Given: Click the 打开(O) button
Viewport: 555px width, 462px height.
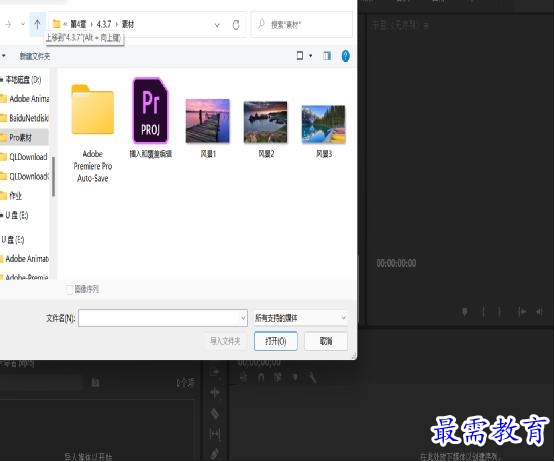Looking at the screenshot, I should click(276, 341).
